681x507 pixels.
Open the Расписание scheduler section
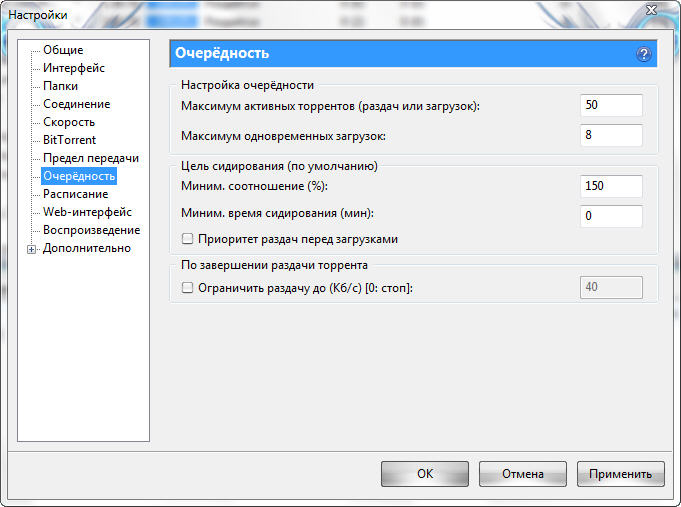pyautogui.click(x=75, y=194)
